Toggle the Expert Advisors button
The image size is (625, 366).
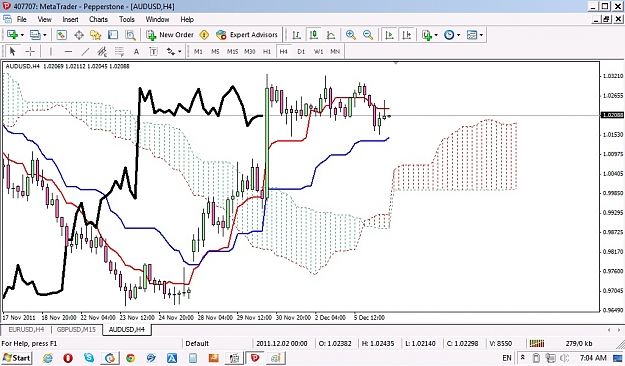pyautogui.click(x=247, y=35)
